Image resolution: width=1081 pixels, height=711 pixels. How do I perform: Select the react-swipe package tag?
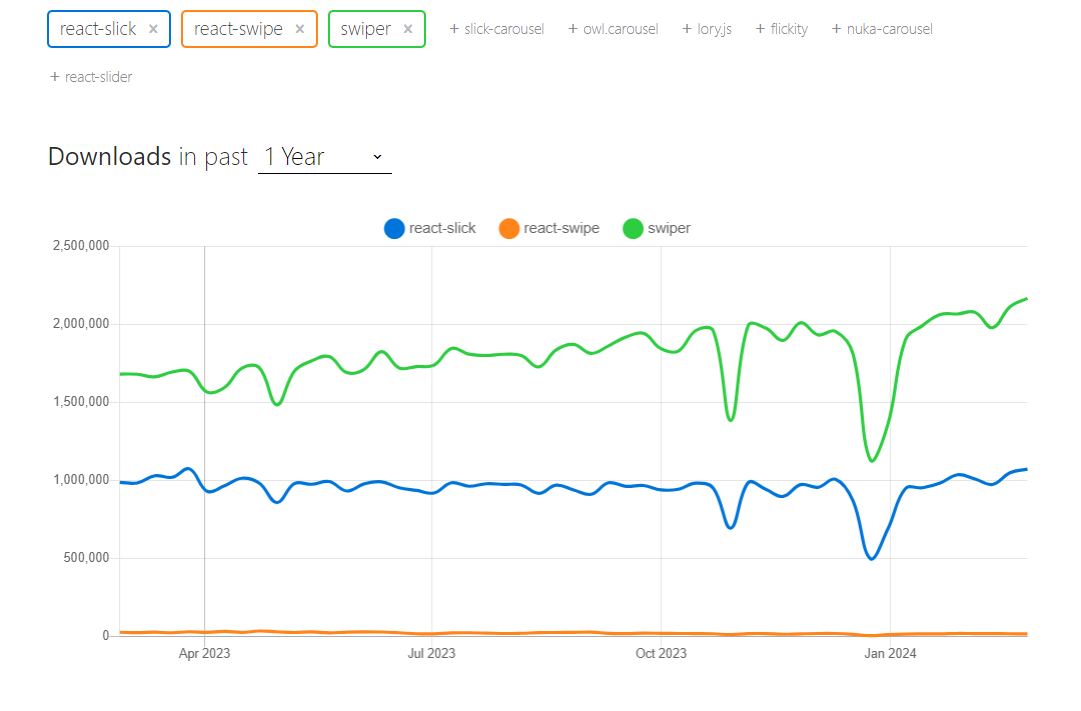tap(250, 29)
